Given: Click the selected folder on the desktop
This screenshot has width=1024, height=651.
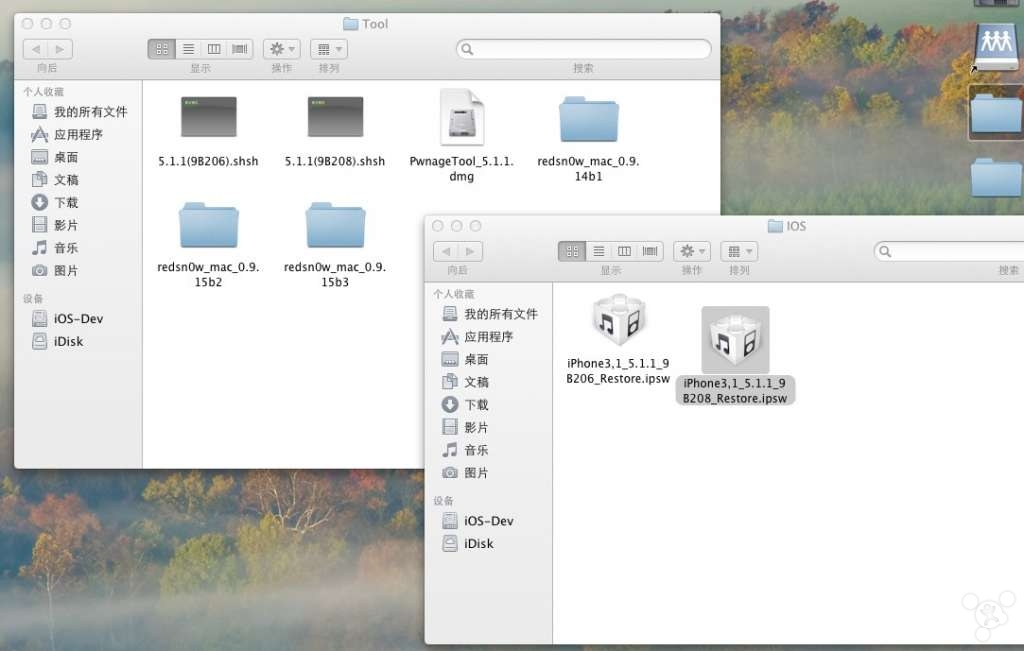Looking at the screenshot, I should [996, 113].
